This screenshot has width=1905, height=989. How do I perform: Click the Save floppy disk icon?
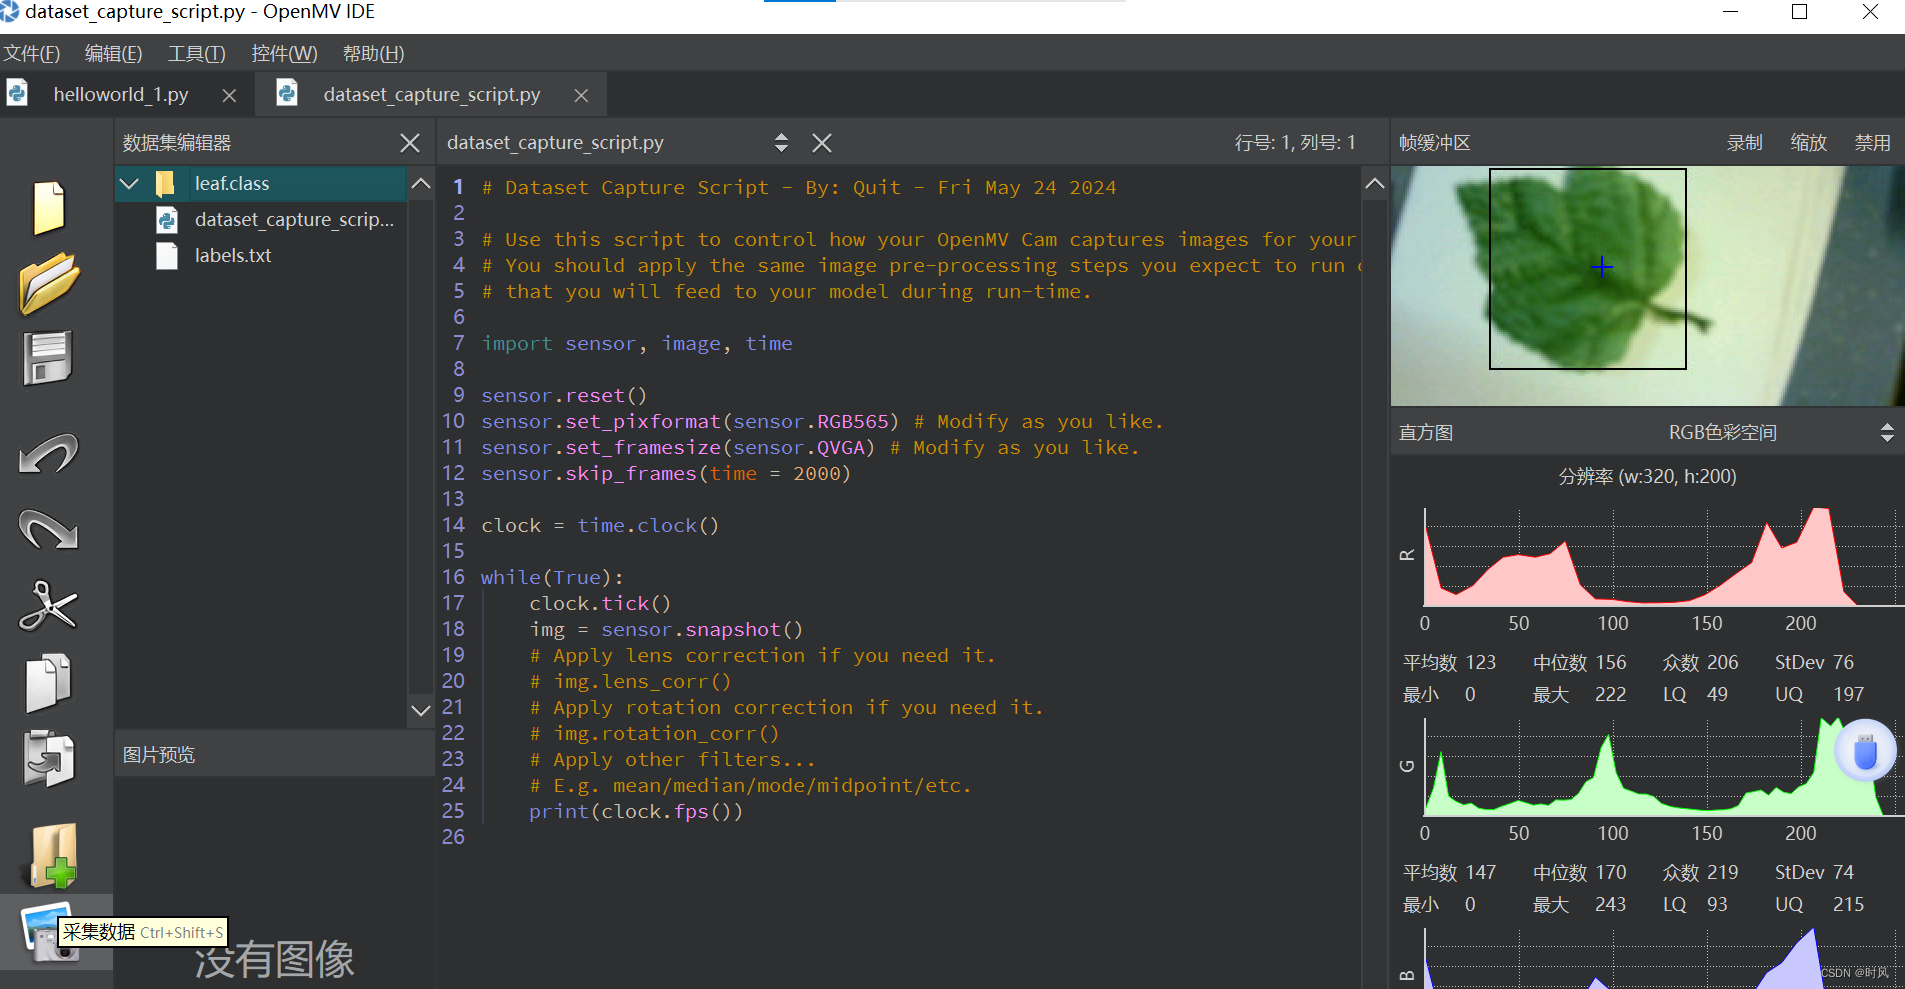click(48, 358)
